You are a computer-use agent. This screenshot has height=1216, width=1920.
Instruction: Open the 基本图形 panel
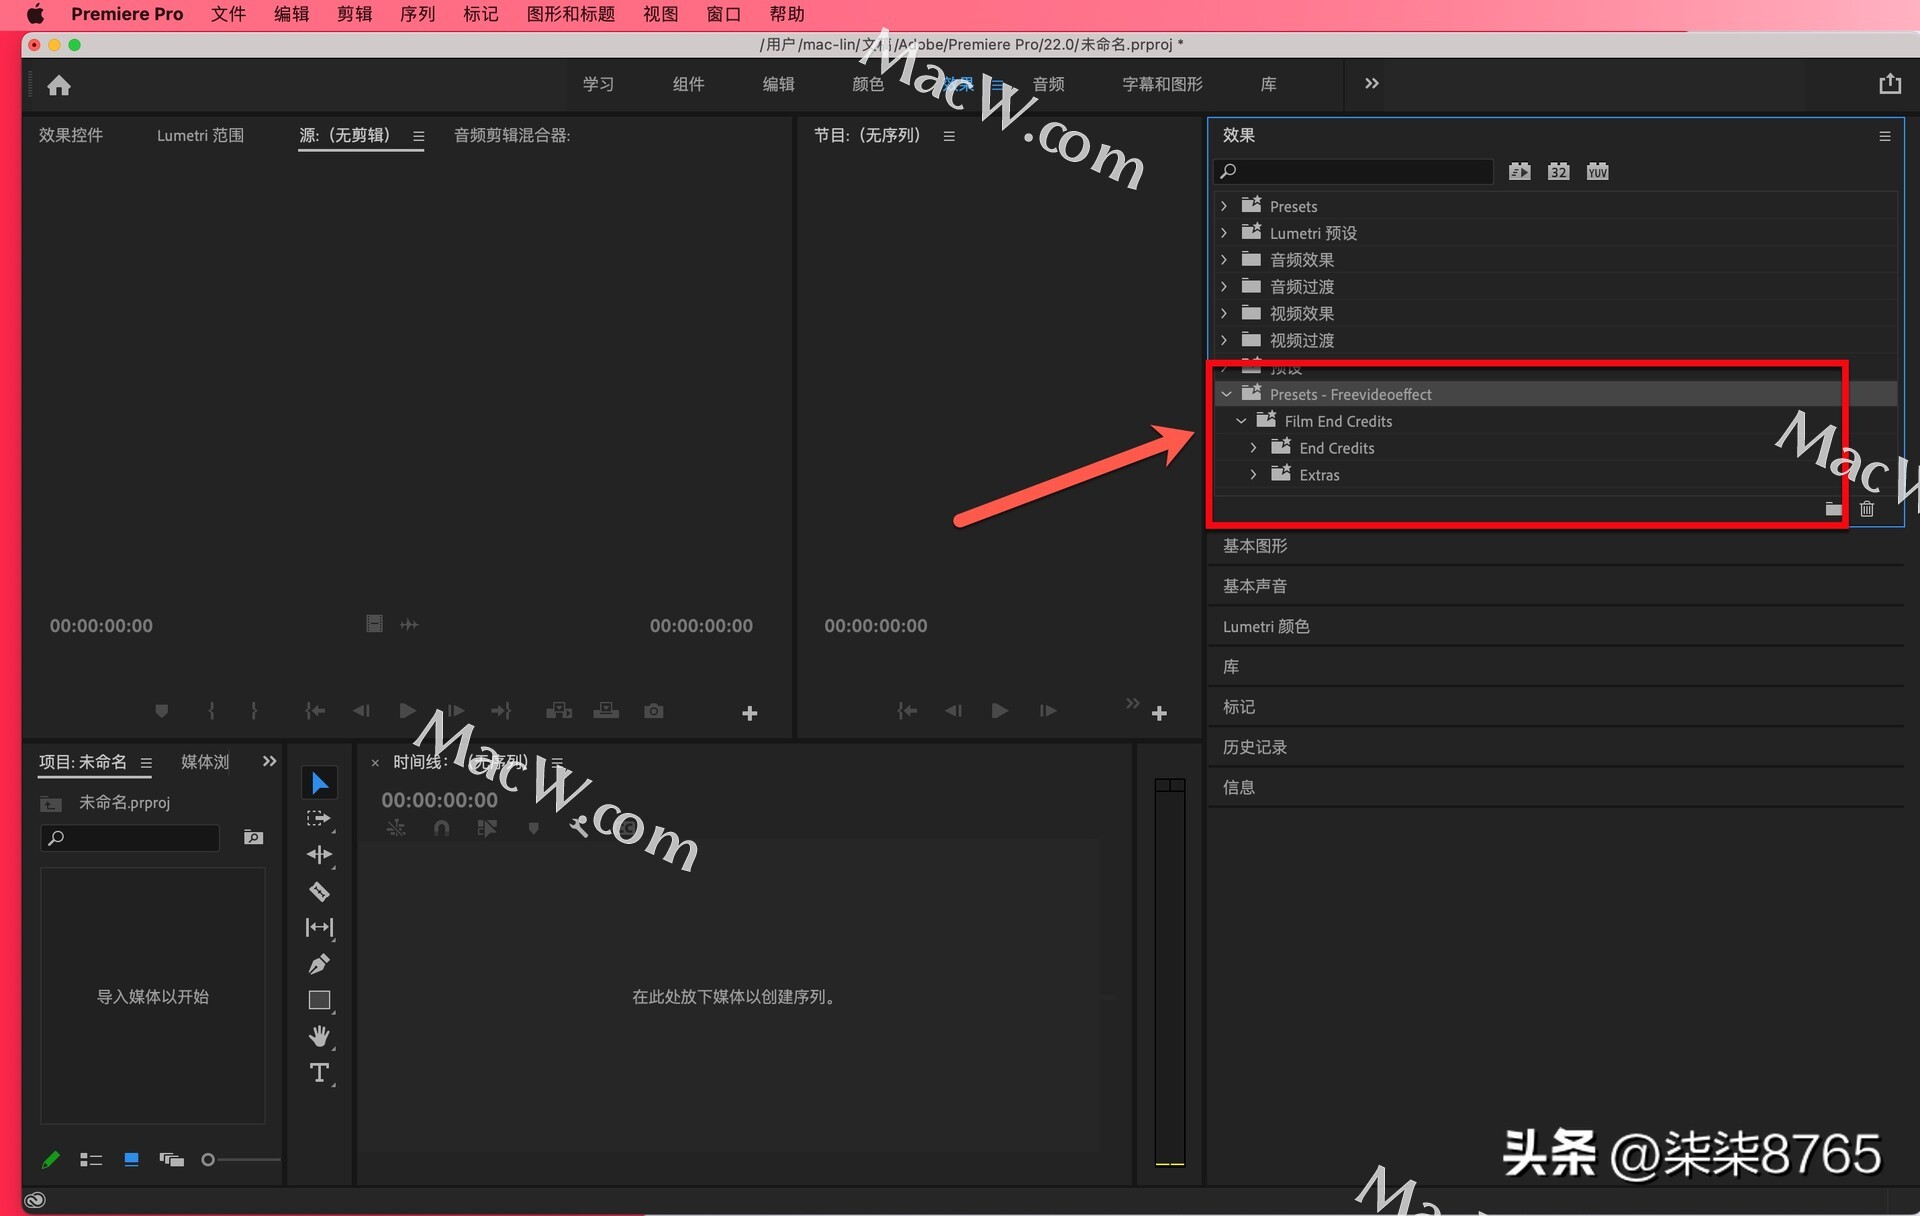pyautogui.click(x=1255, y=546)
